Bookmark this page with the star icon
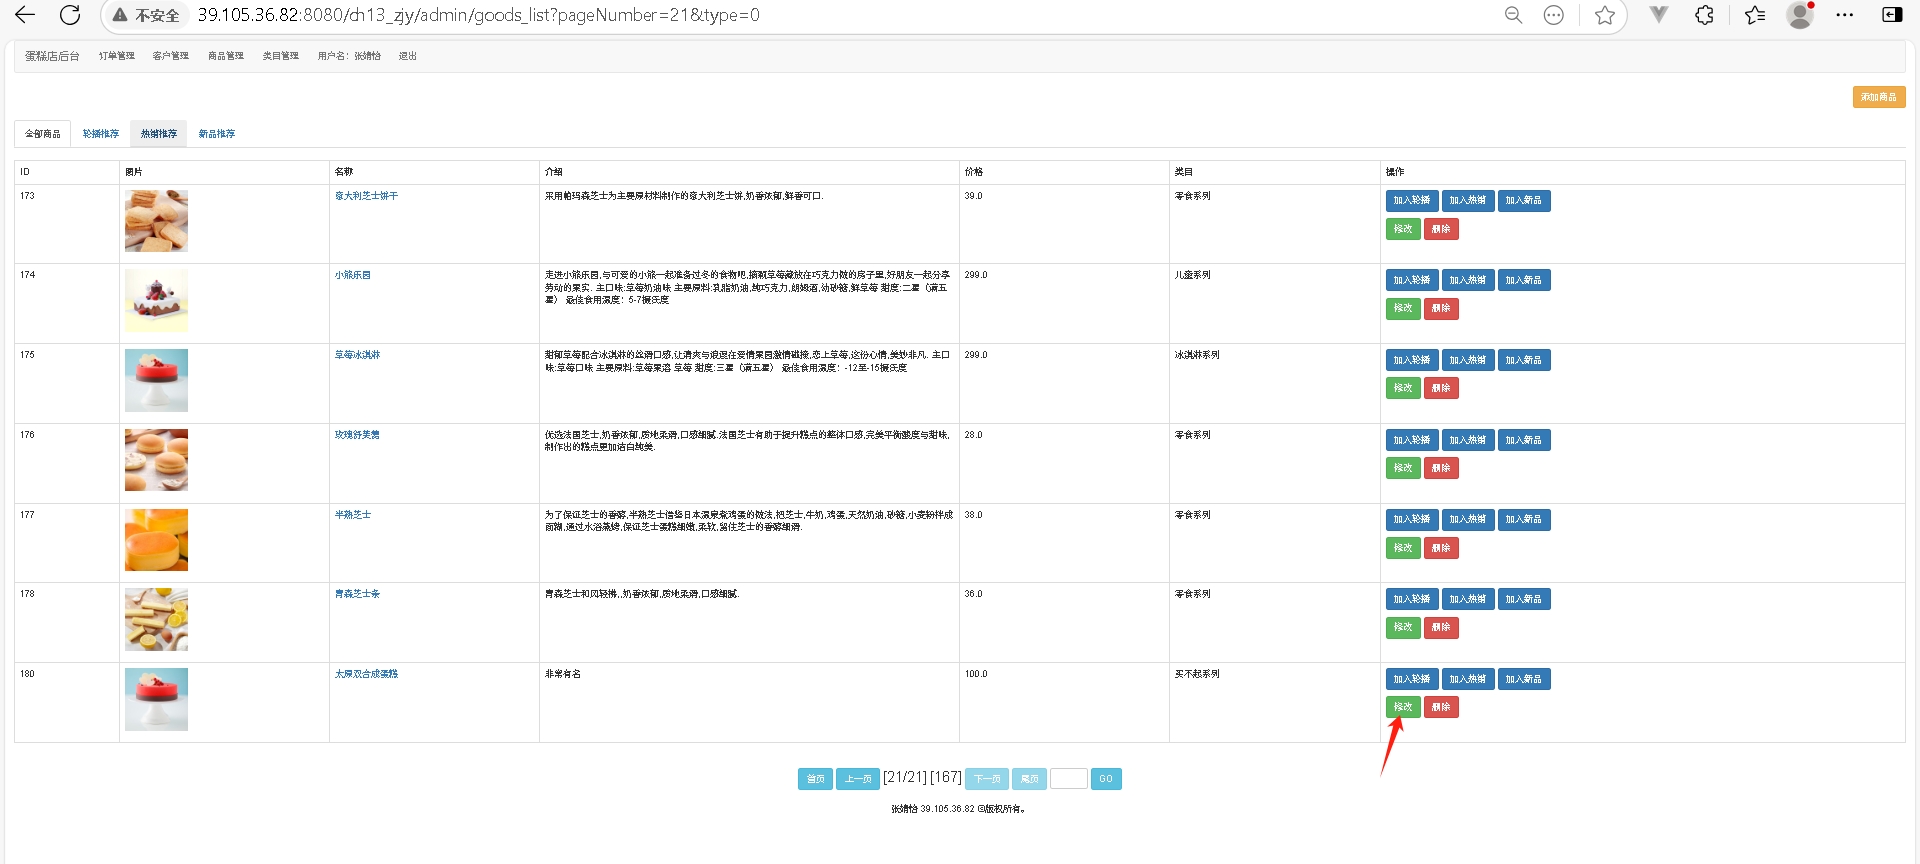The image size is (1920, 864). [x=1605, y=15]
